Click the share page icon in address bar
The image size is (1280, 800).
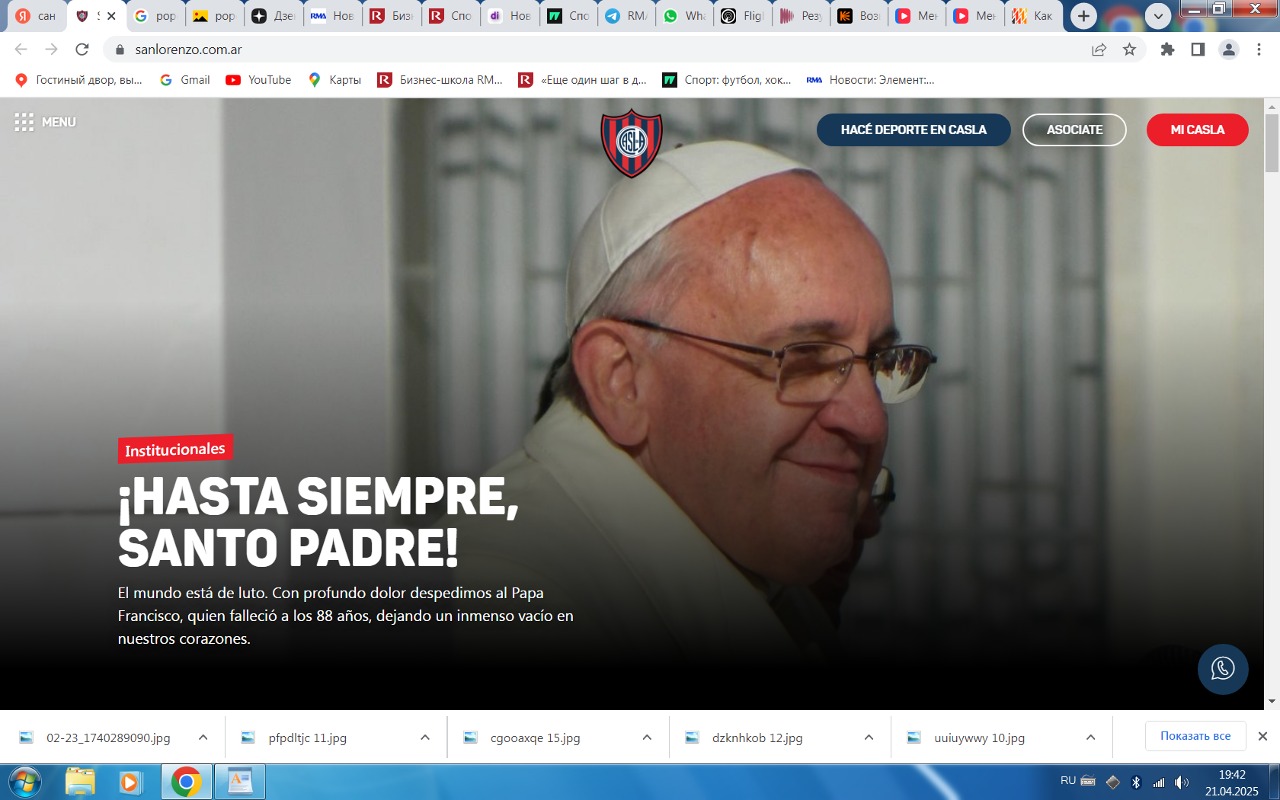point(1099,49)
